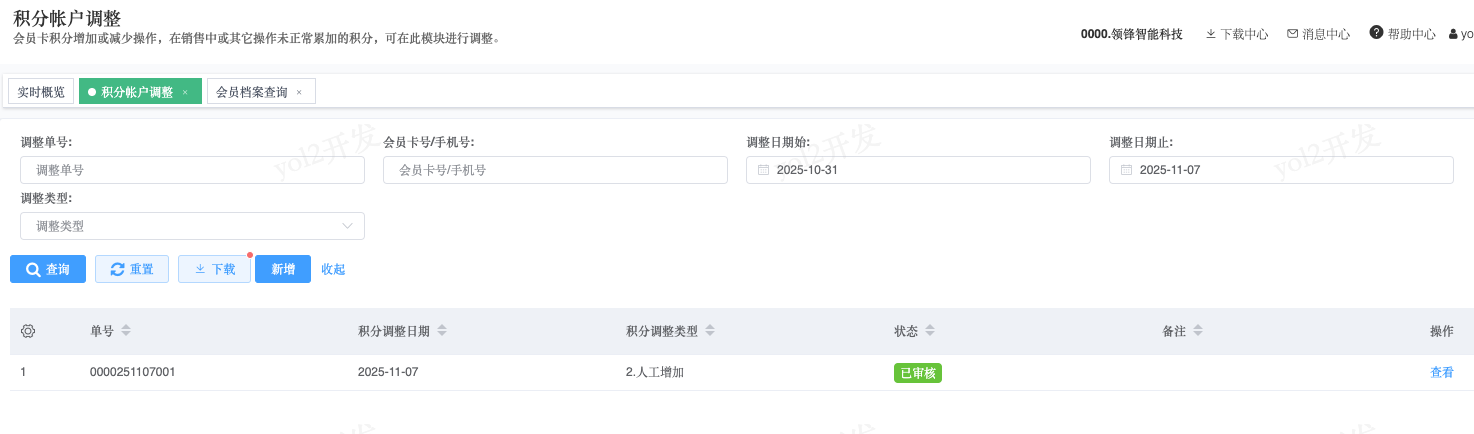The width and height of the screenshot is (1474, 434).
Task: Click the table column settings gear icon
Action: coord(28,331)
